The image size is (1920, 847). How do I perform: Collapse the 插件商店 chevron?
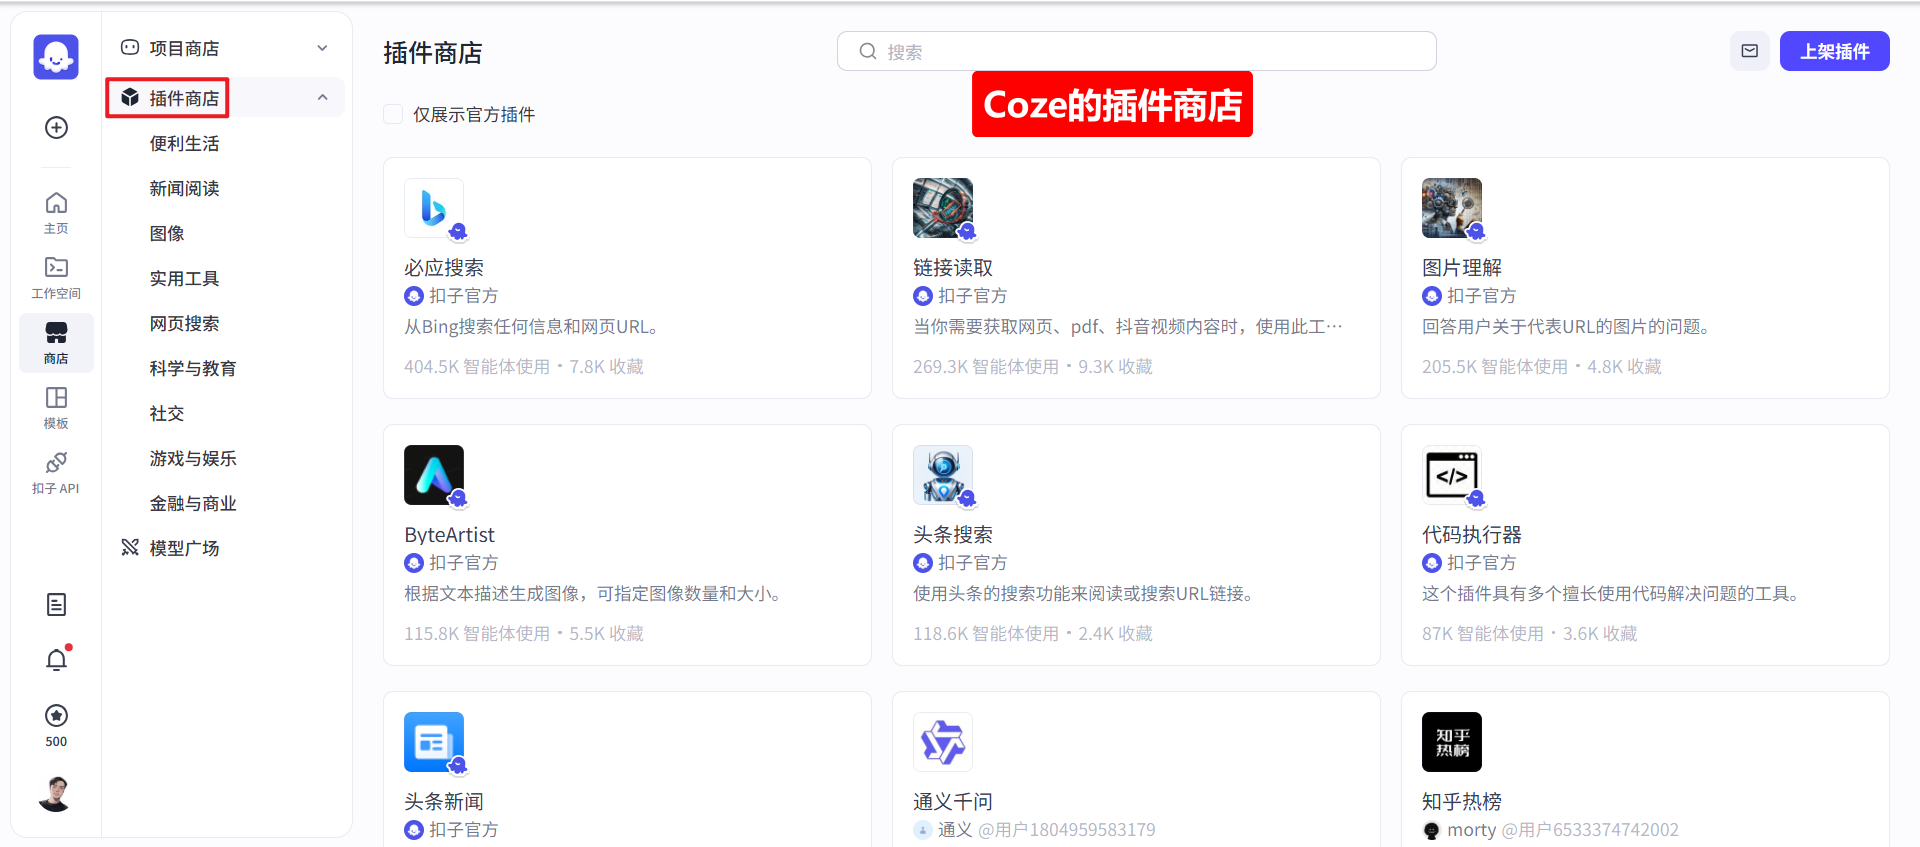tap(322, 97)
